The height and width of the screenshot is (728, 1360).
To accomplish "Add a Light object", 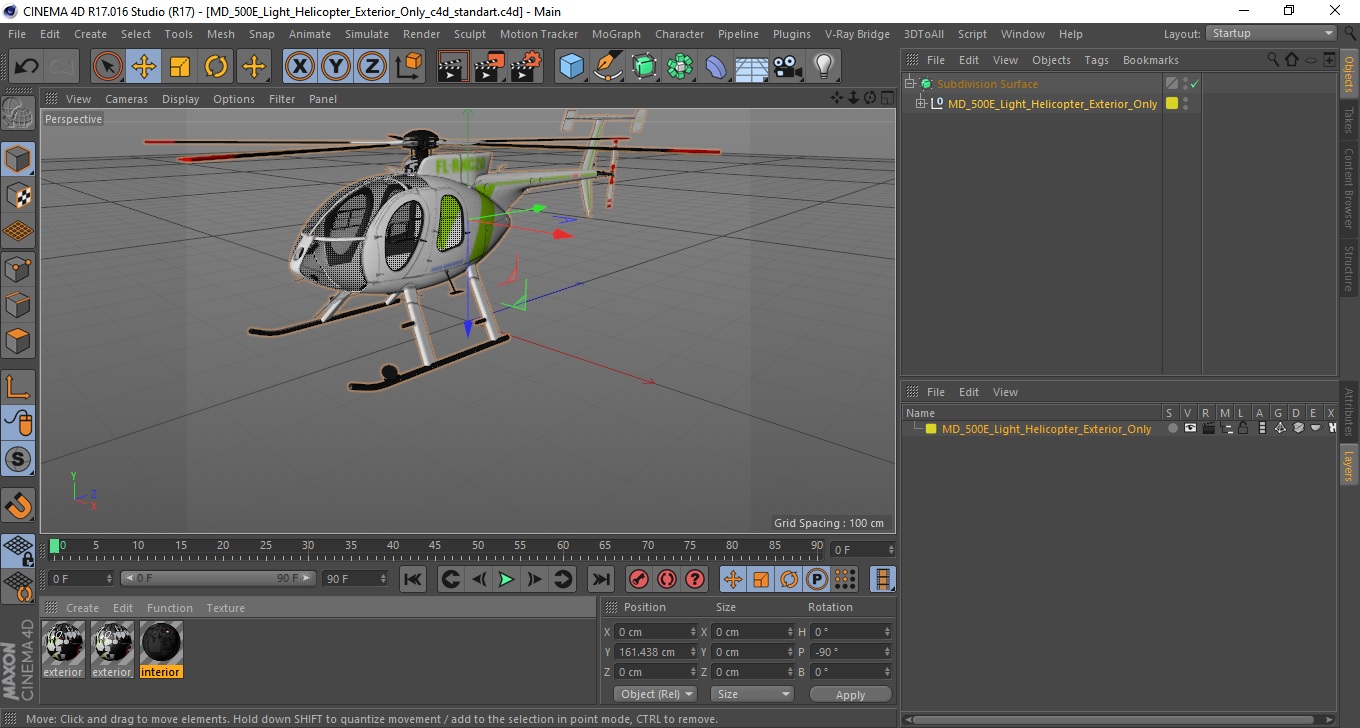I will 823,67.
